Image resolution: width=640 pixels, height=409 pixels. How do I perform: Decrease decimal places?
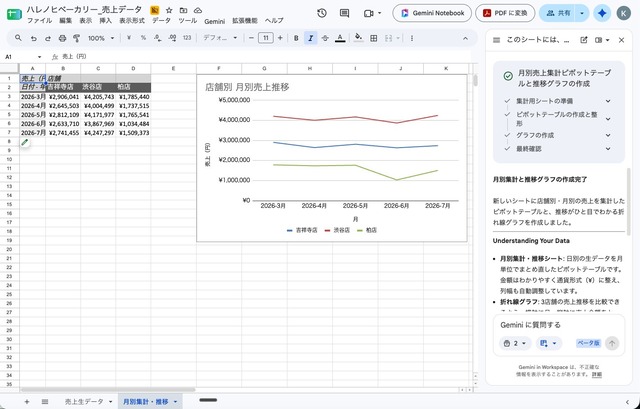(x=158, y=38)
